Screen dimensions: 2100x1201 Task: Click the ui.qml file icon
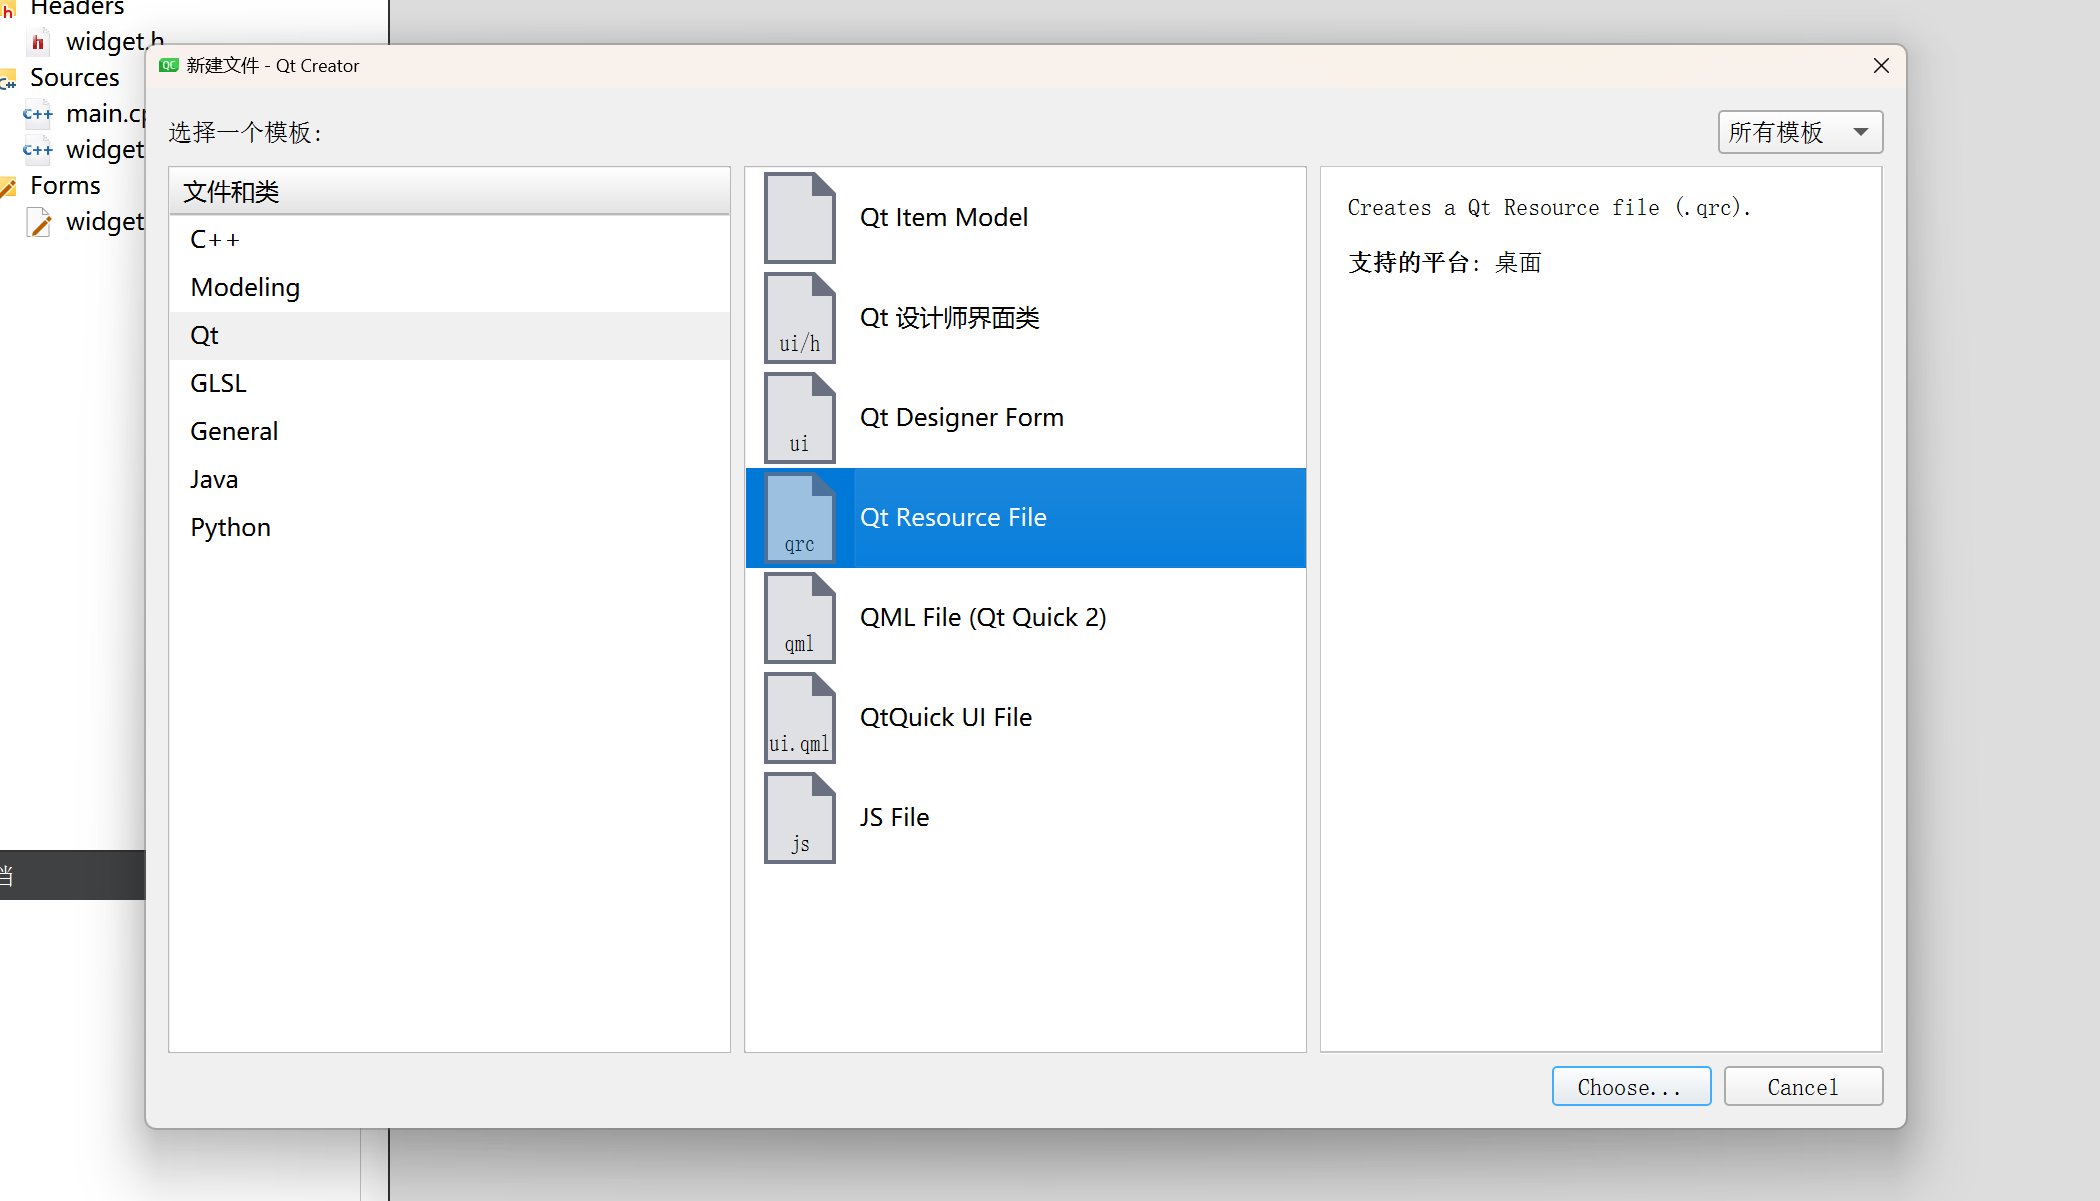799,718
